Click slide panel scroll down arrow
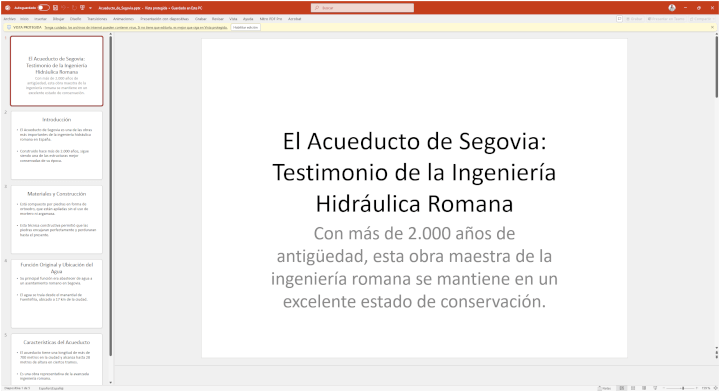The width and height of the screenshot is (720, 392). pyautogui.click(x=110, y=382)
